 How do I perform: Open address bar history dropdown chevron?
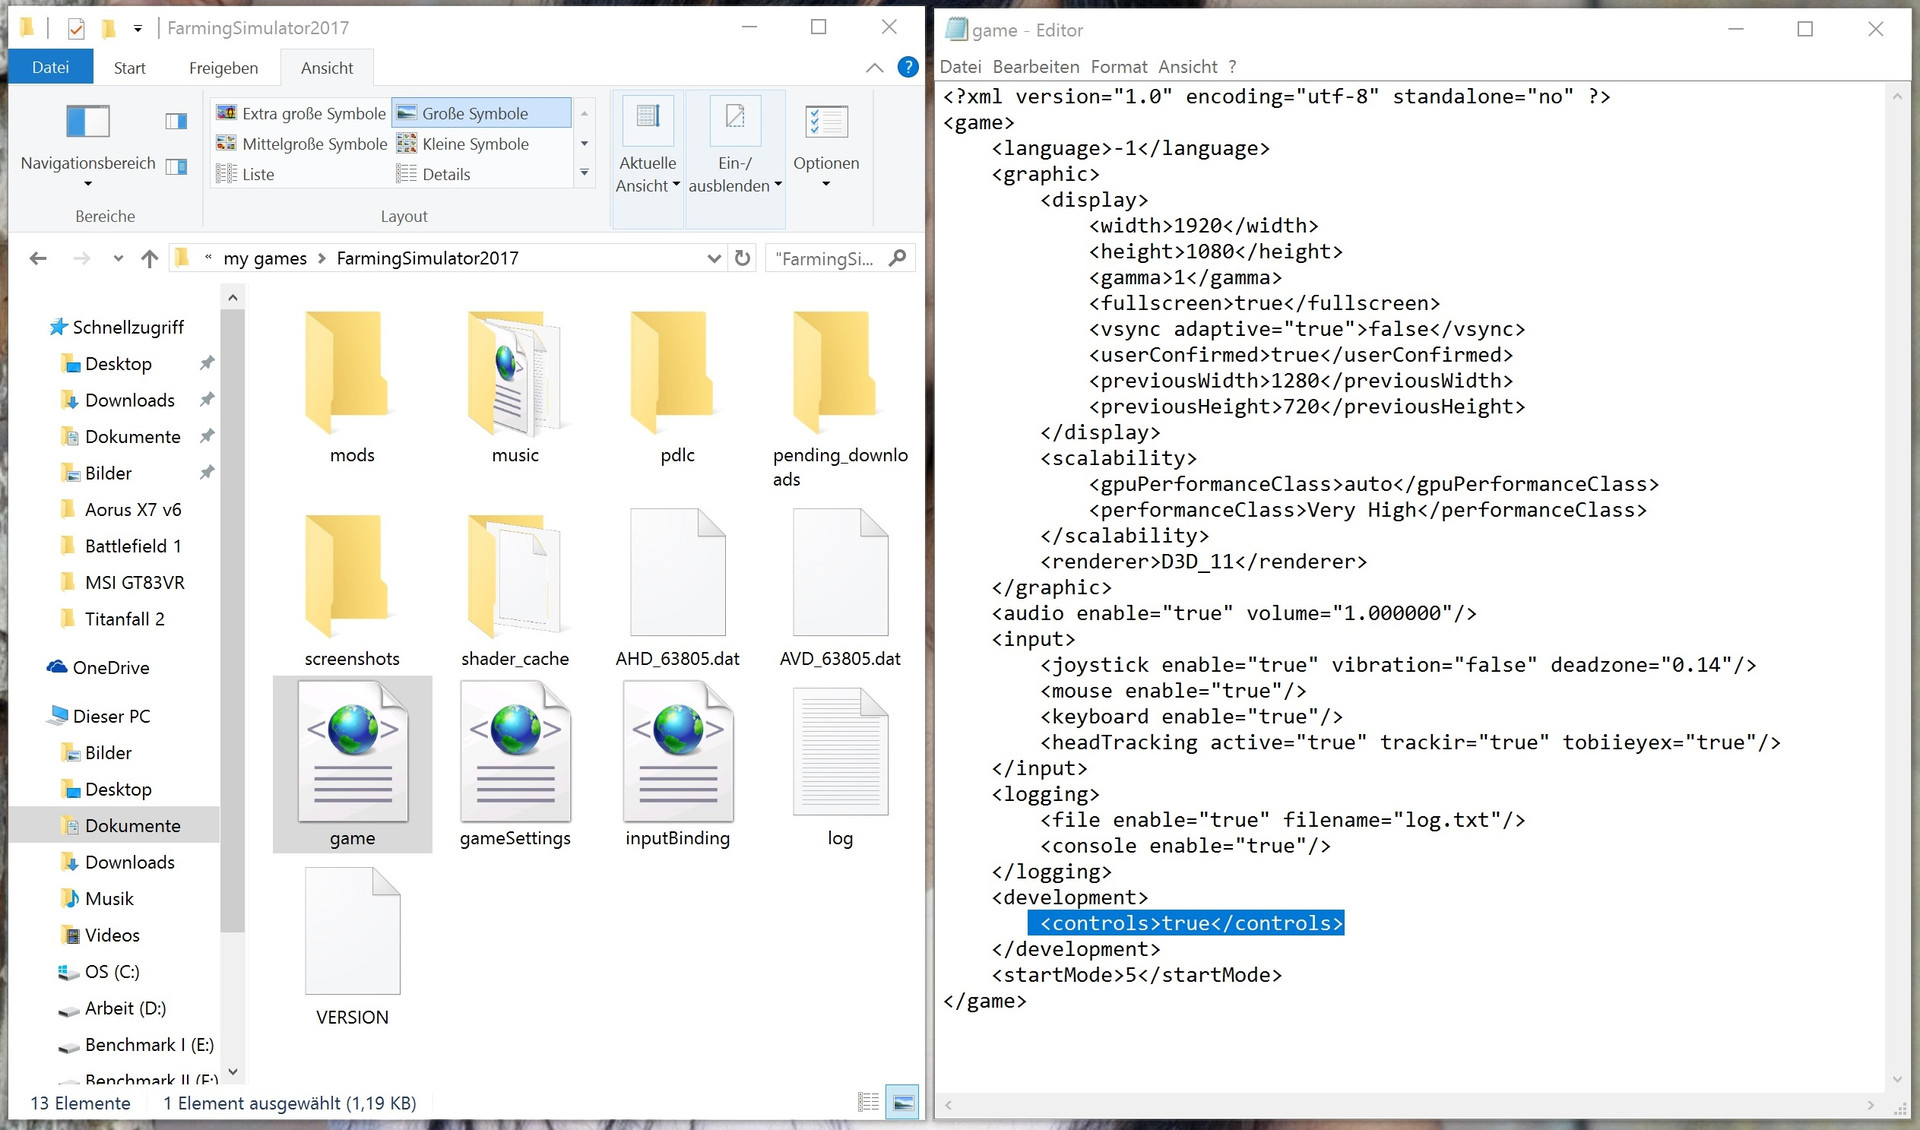pos(714,258)
